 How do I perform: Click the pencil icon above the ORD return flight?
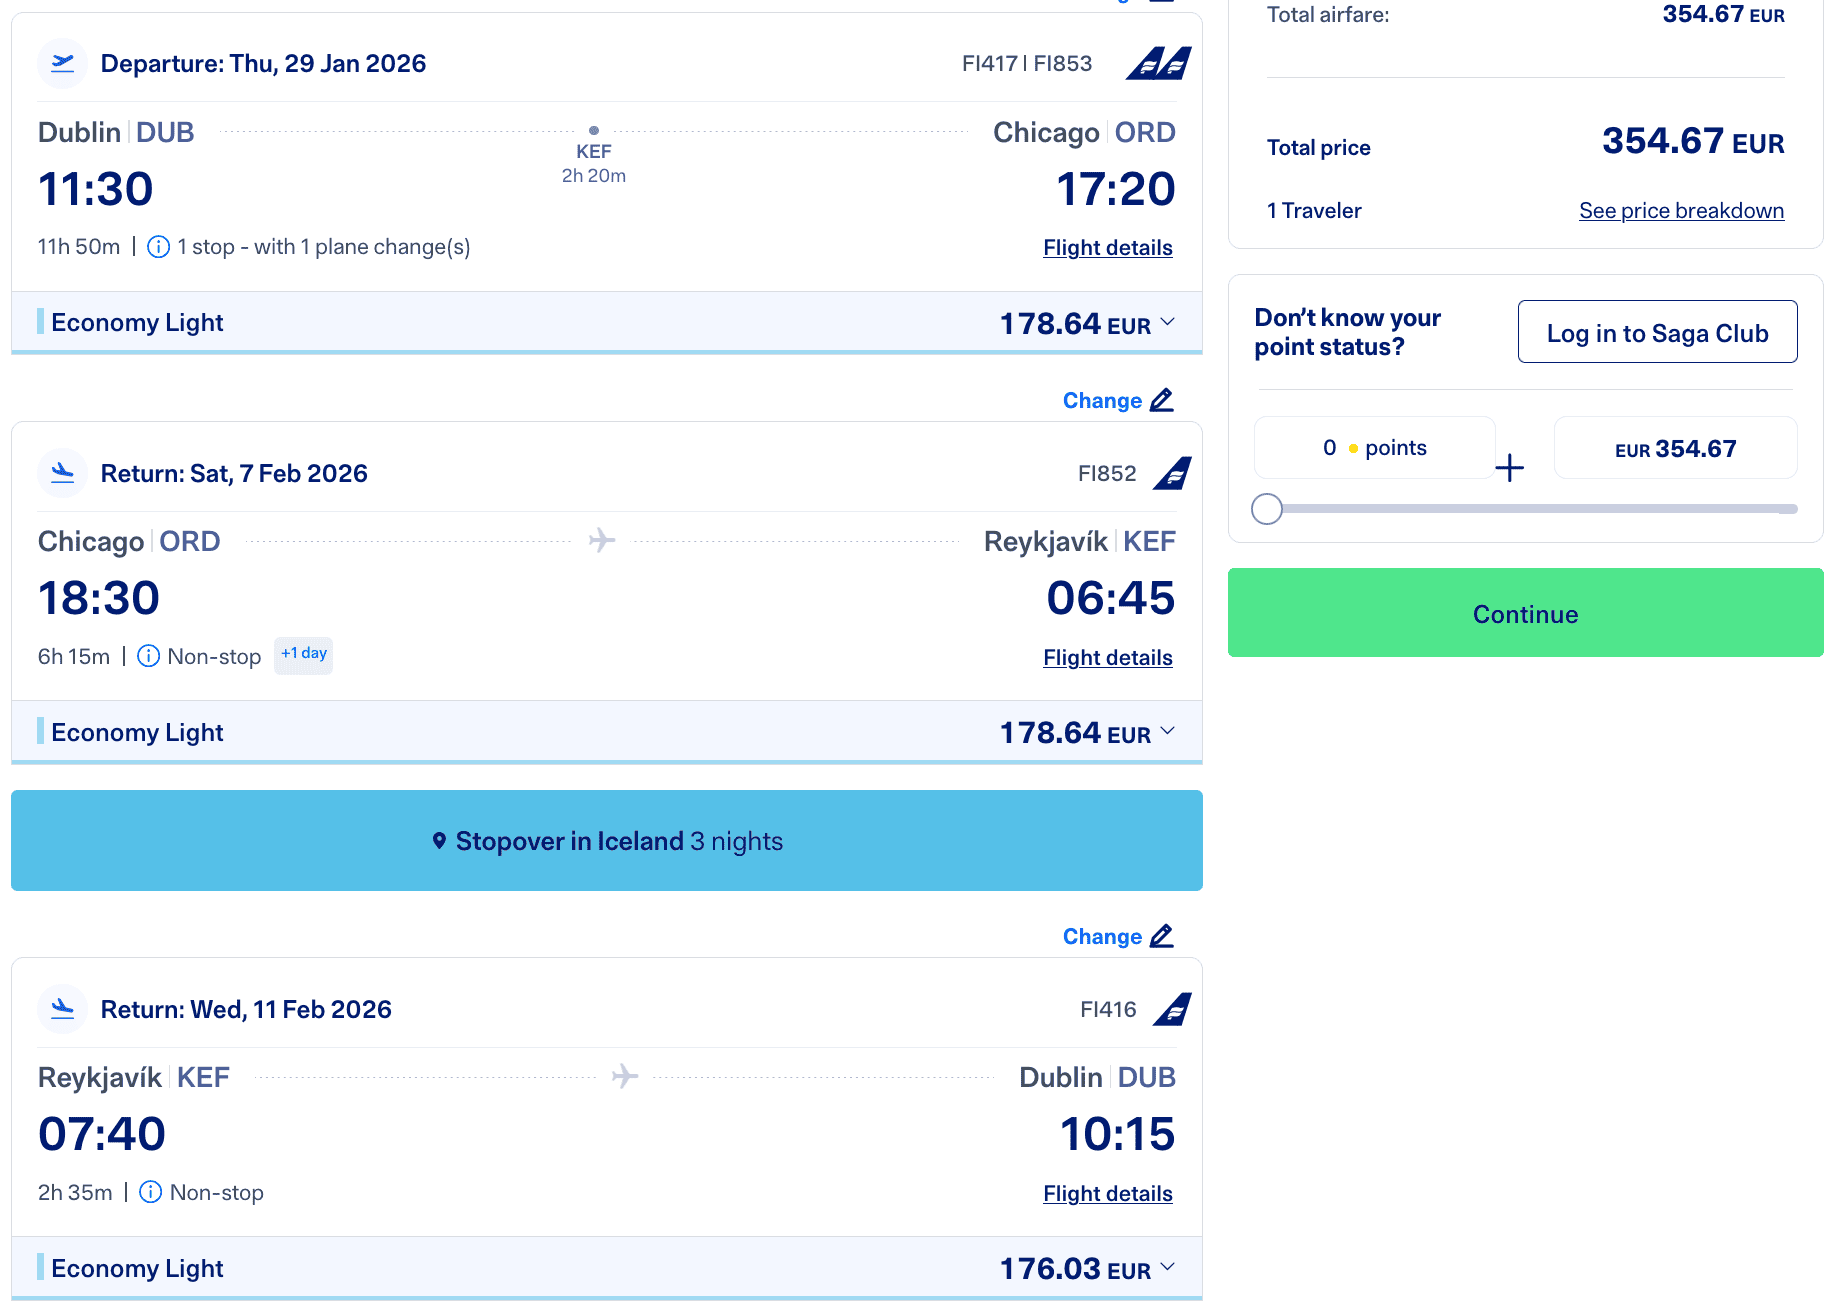(x=1161, y=400)
